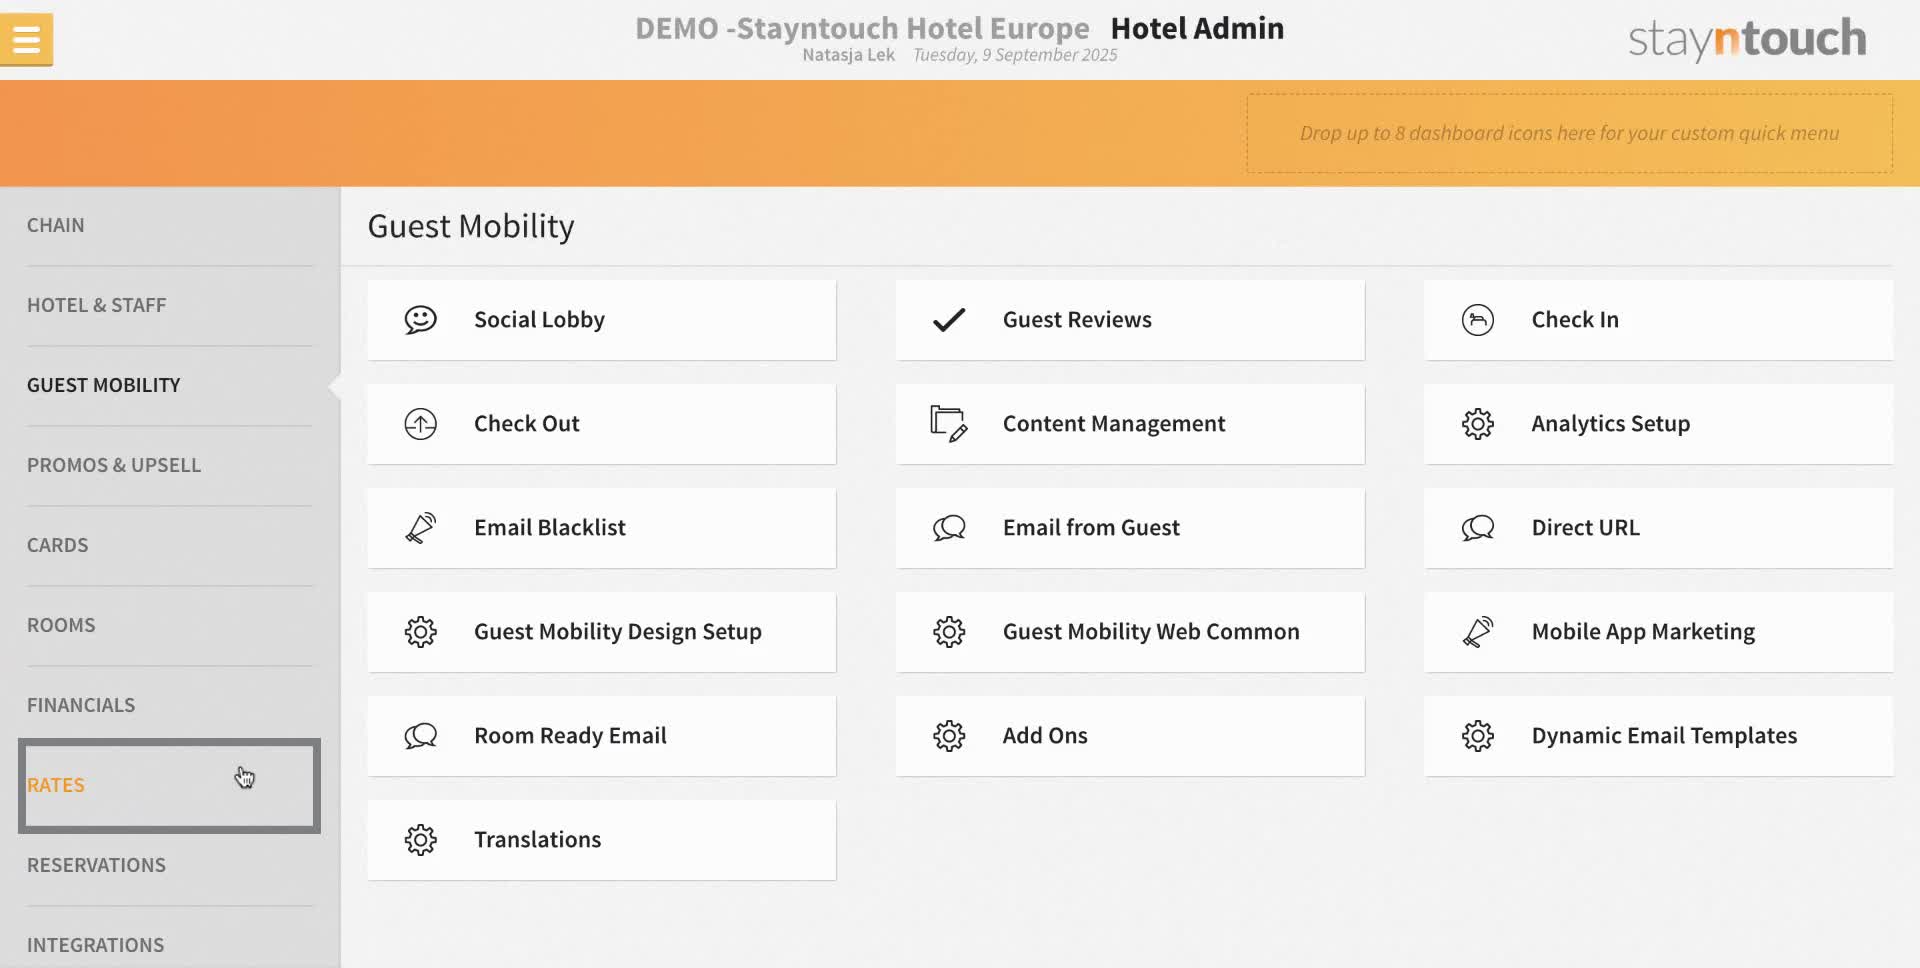The height and width of the screenshot is (968, 1920).
Task: Open Promos & Upsell section
Action: 170,466
